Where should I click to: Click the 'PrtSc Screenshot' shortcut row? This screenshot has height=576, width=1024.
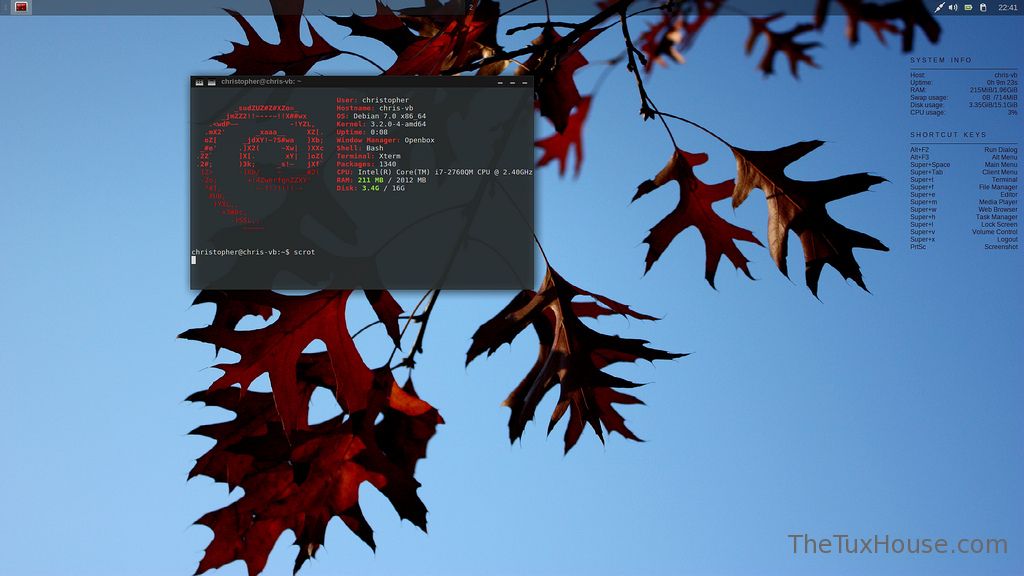[x=964, y=247]
